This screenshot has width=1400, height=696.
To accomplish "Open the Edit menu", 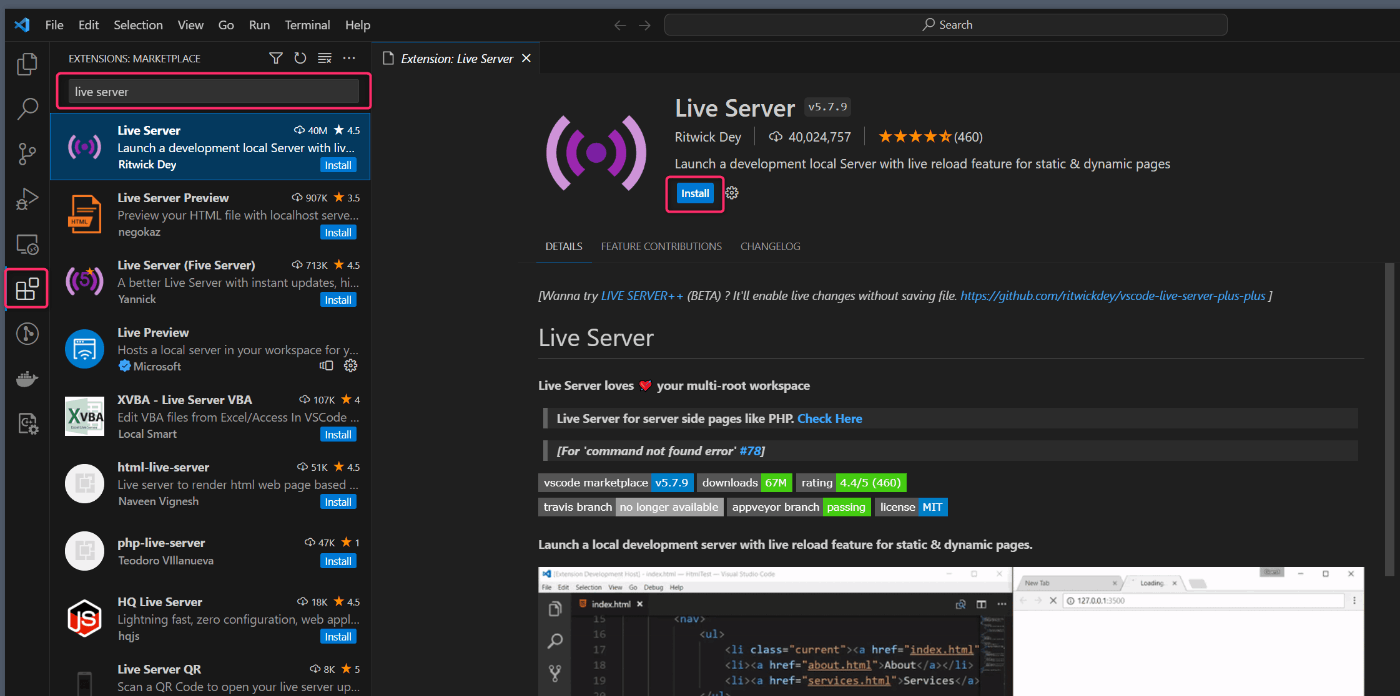I will (x=88, y=25).
